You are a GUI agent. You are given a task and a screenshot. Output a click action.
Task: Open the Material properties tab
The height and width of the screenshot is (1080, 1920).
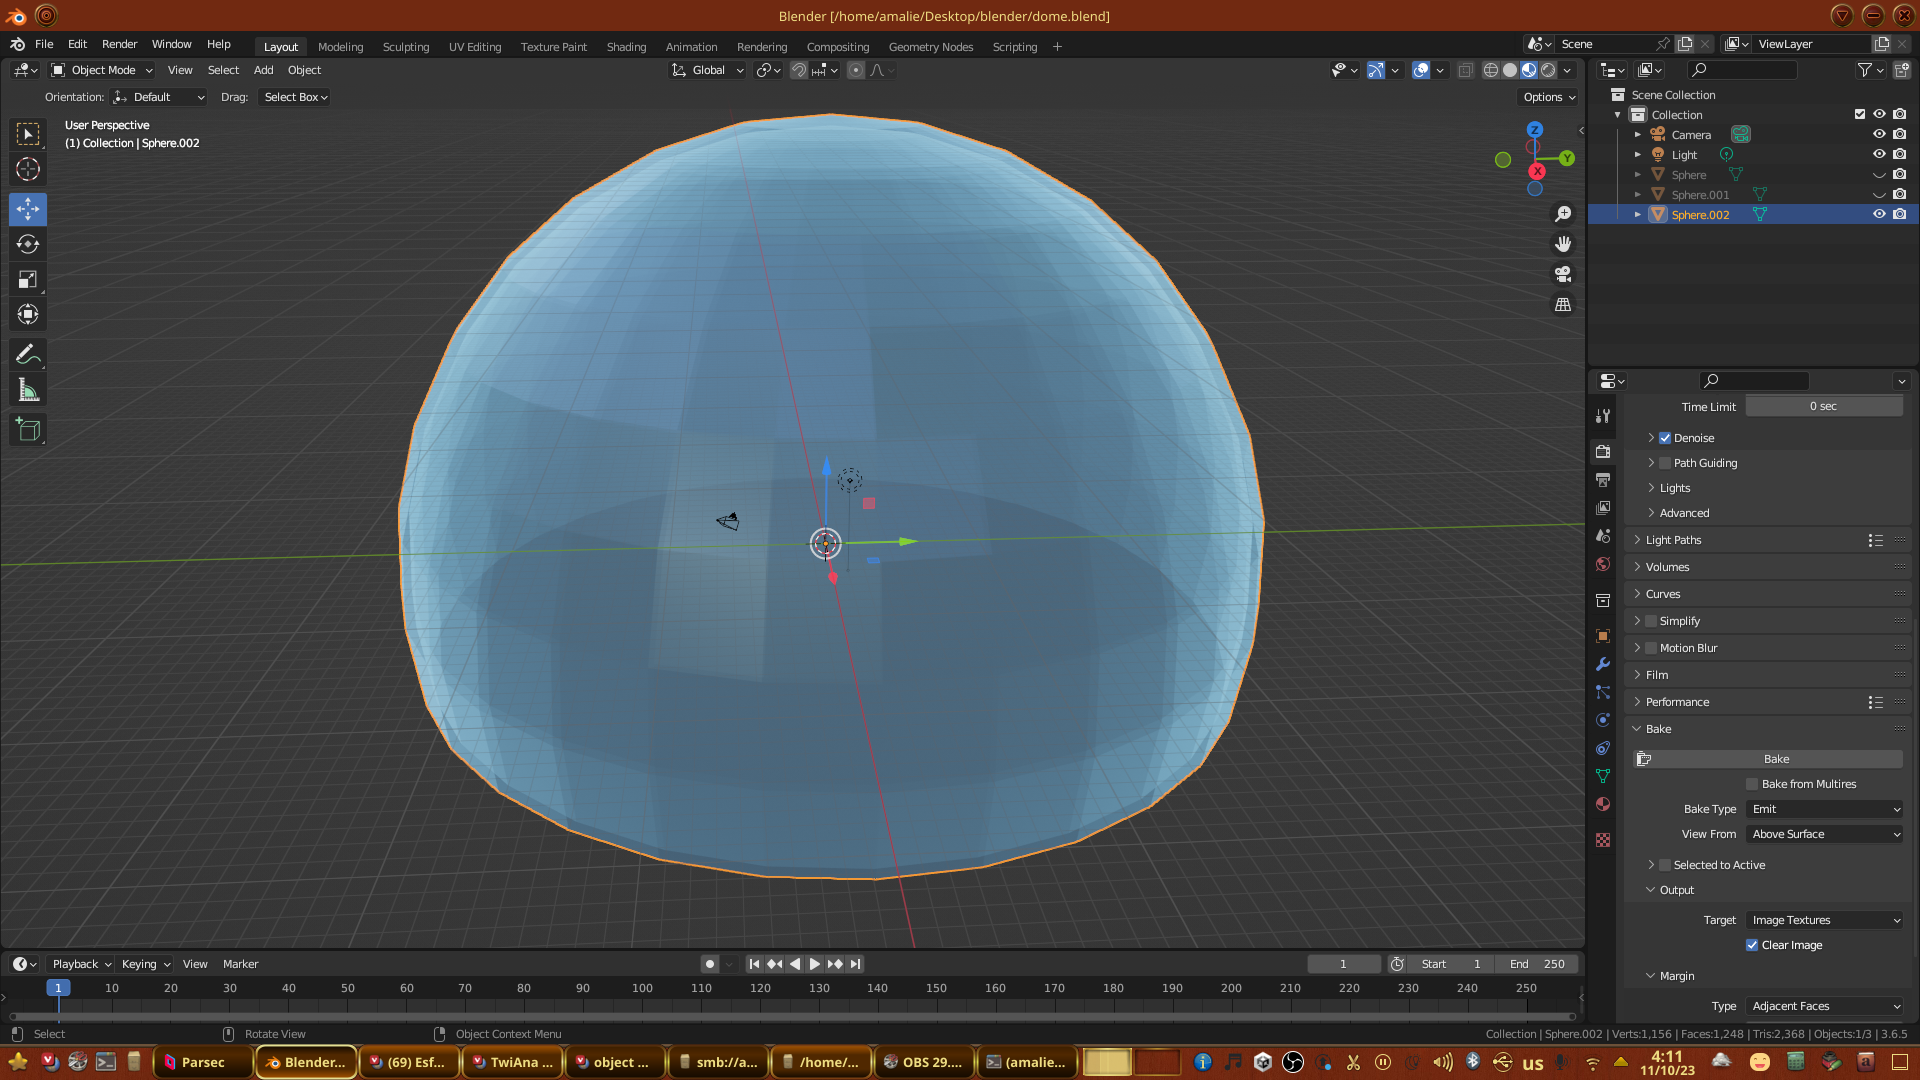tap(1603, 804)
